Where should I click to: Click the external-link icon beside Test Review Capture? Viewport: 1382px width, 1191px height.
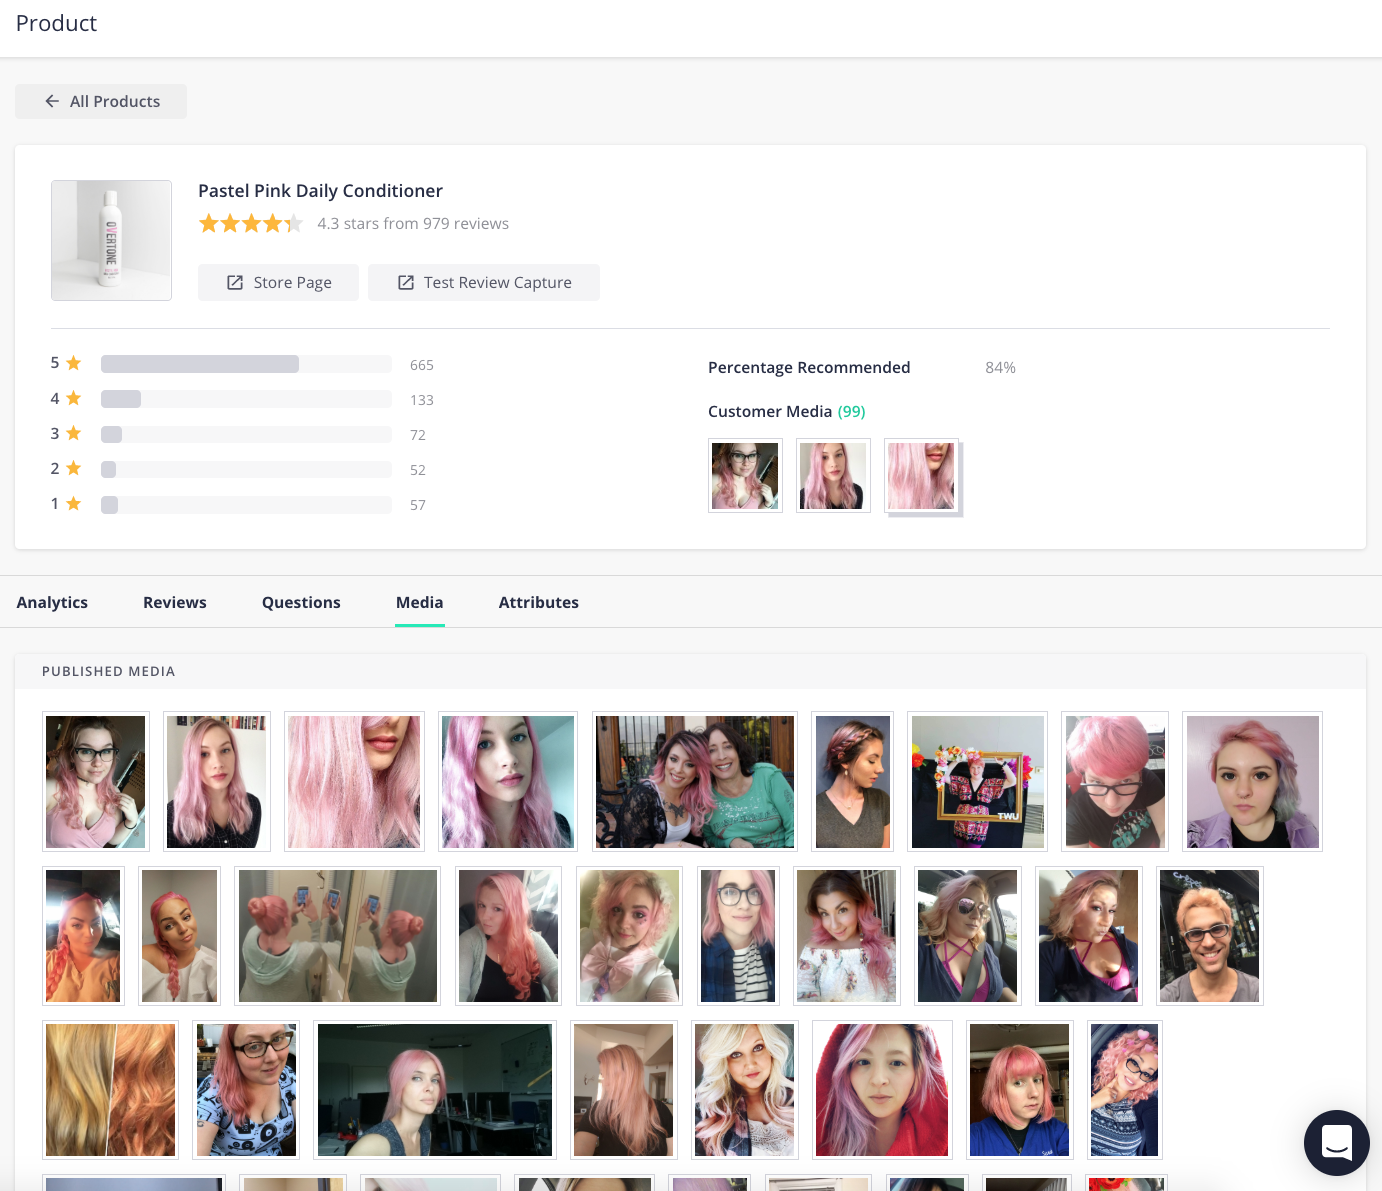coord(406,283)
